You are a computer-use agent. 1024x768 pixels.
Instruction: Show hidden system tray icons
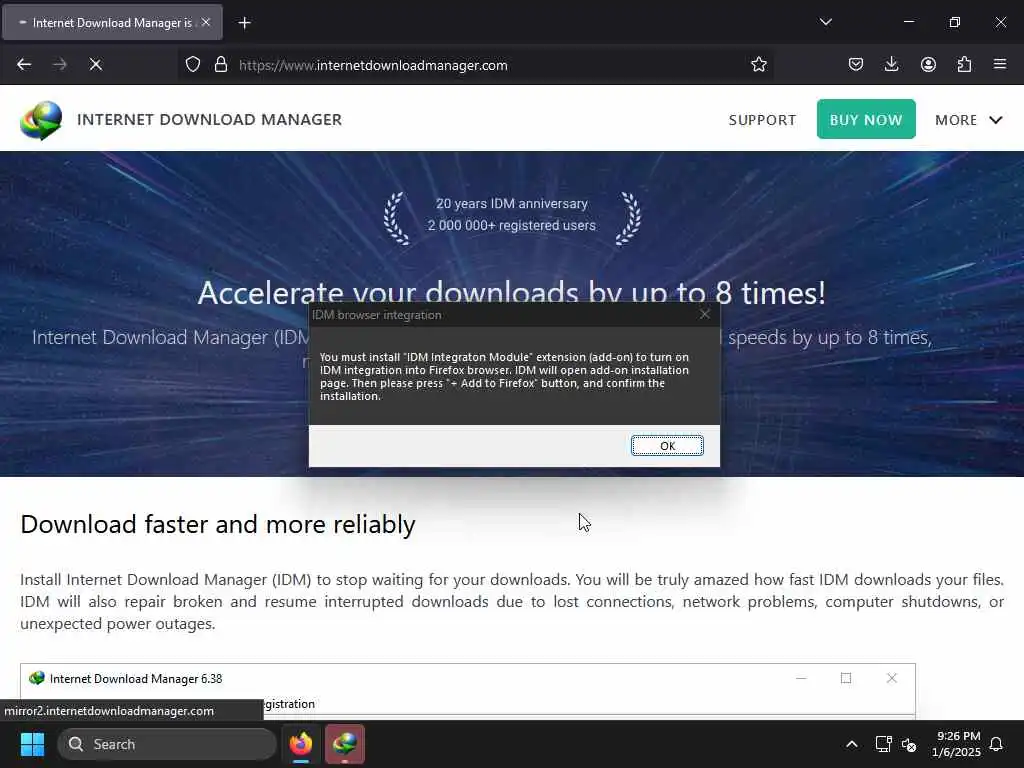pyautogui.click(x=852, y=744)
